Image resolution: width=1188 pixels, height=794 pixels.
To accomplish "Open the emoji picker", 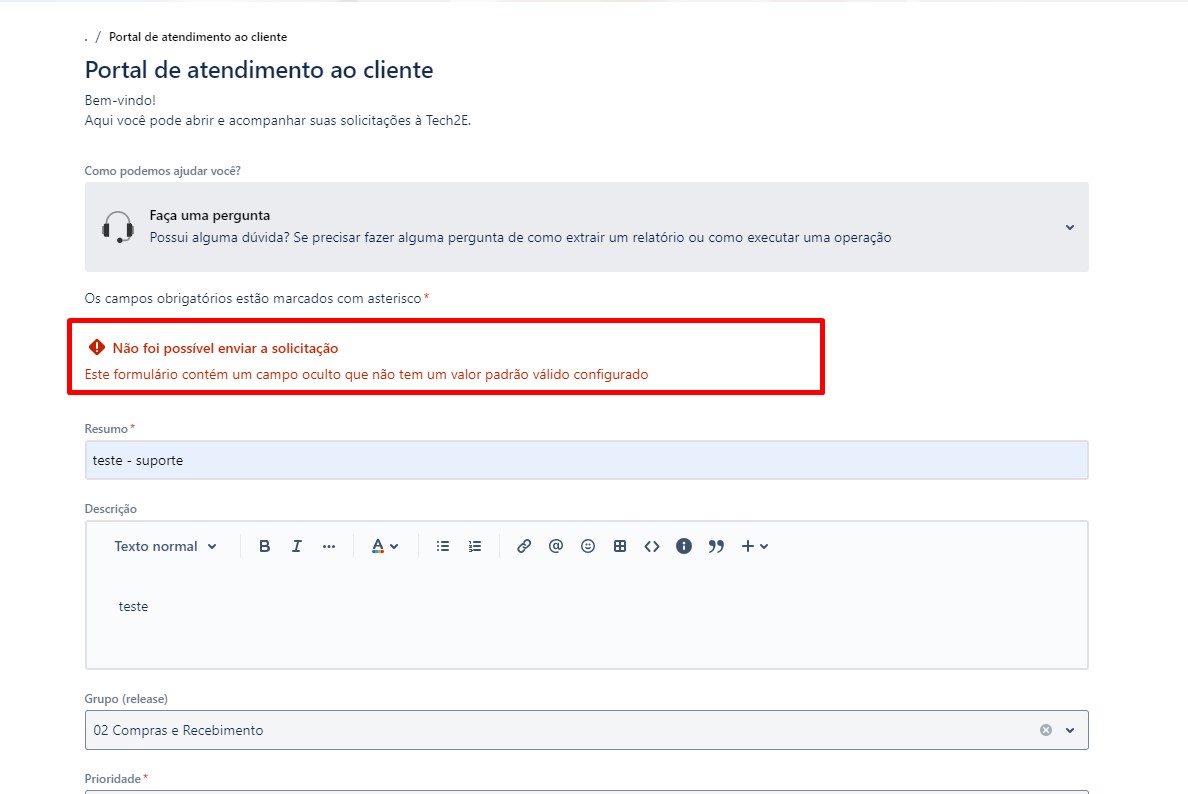I will [588, 546].
